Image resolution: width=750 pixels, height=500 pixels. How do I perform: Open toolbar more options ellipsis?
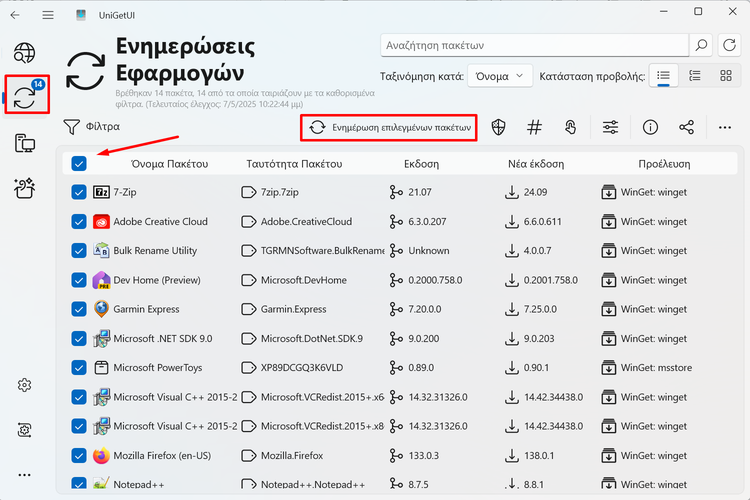725,127
